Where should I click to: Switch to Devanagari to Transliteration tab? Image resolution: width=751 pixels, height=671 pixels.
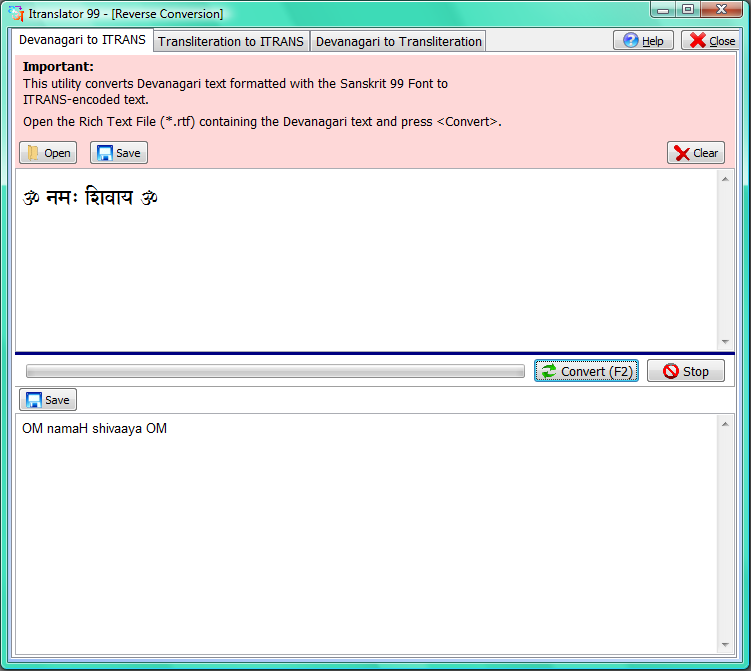[x=398, y=42]
